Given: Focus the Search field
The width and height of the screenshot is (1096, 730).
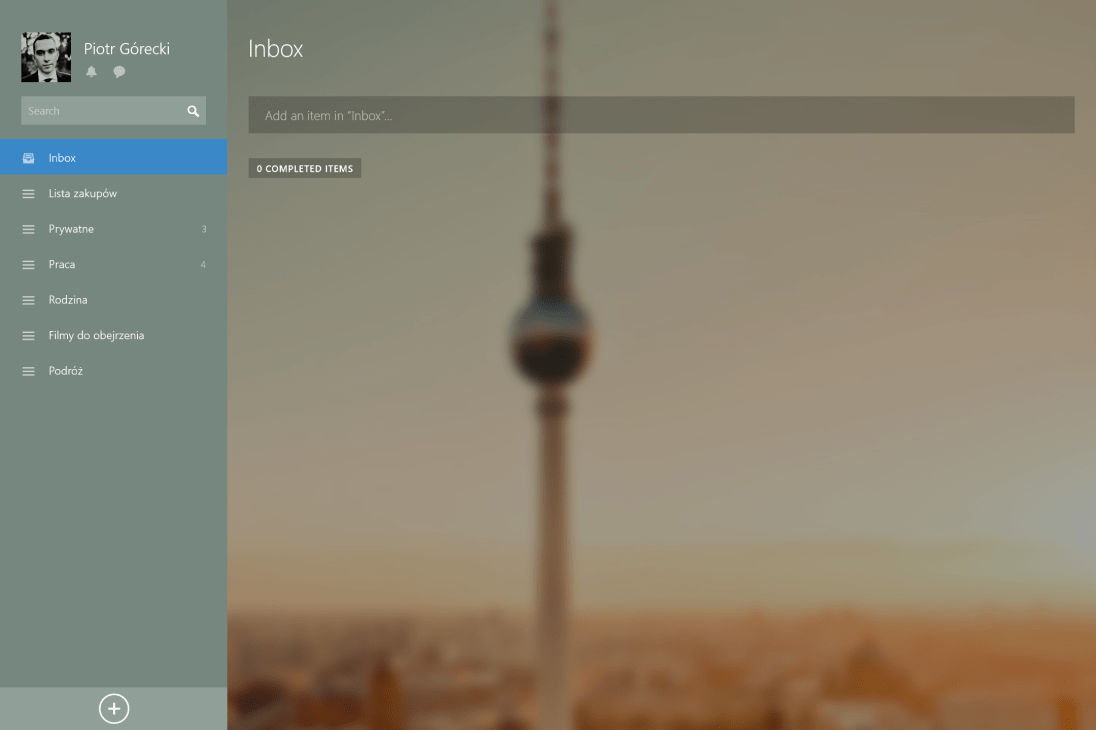Looking at the screenshot, I should [113, 110].
